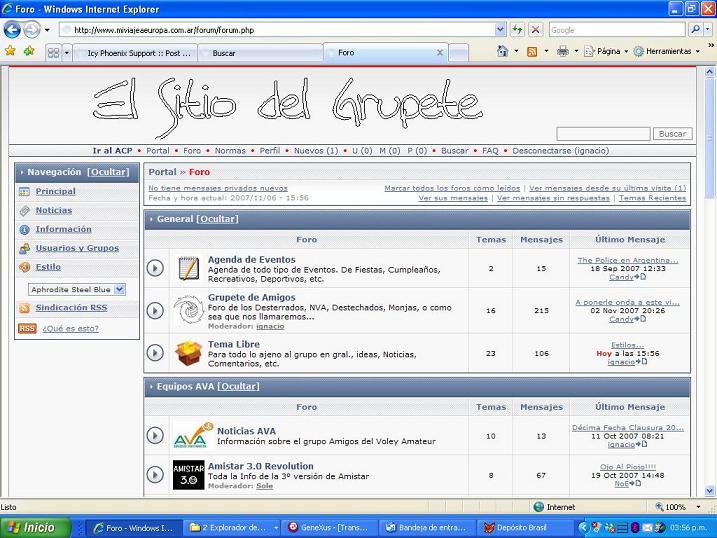Click the orange RSS badge icon
This screenshot has width=717, height=538.
27,328
